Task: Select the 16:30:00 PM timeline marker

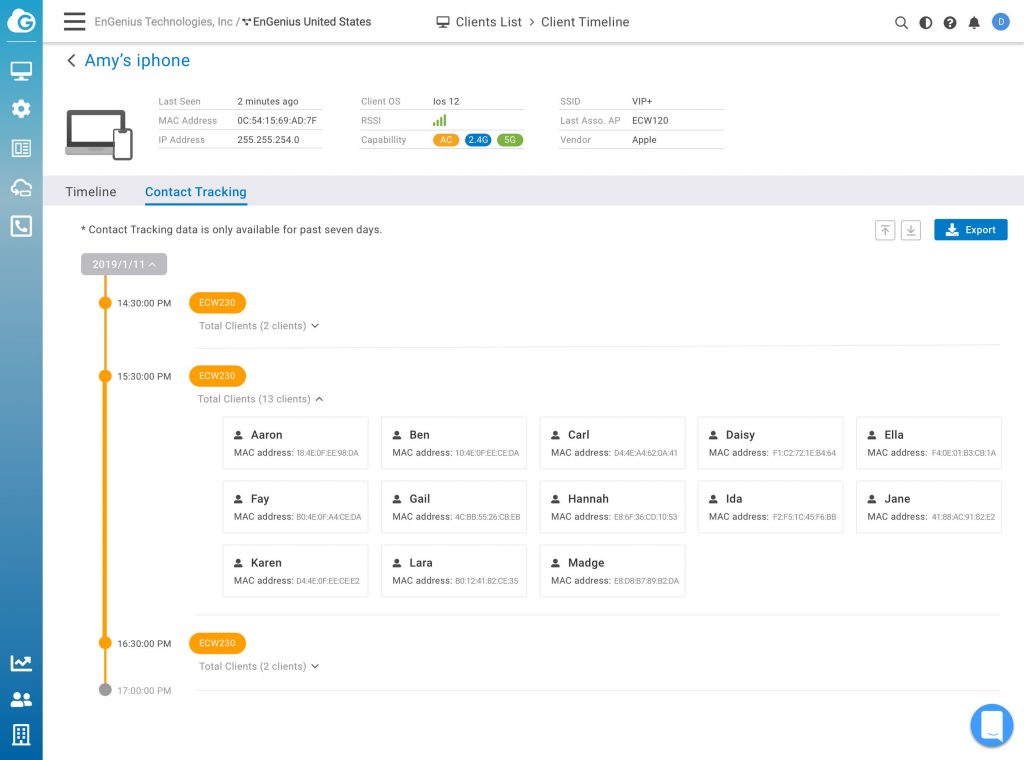Action: [105, 643]
